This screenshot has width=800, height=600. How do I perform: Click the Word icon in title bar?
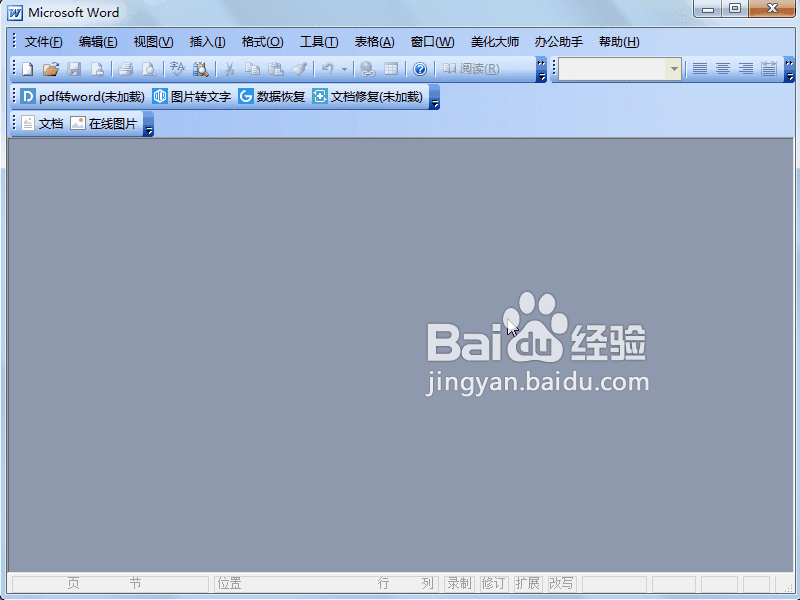point(15,13)
